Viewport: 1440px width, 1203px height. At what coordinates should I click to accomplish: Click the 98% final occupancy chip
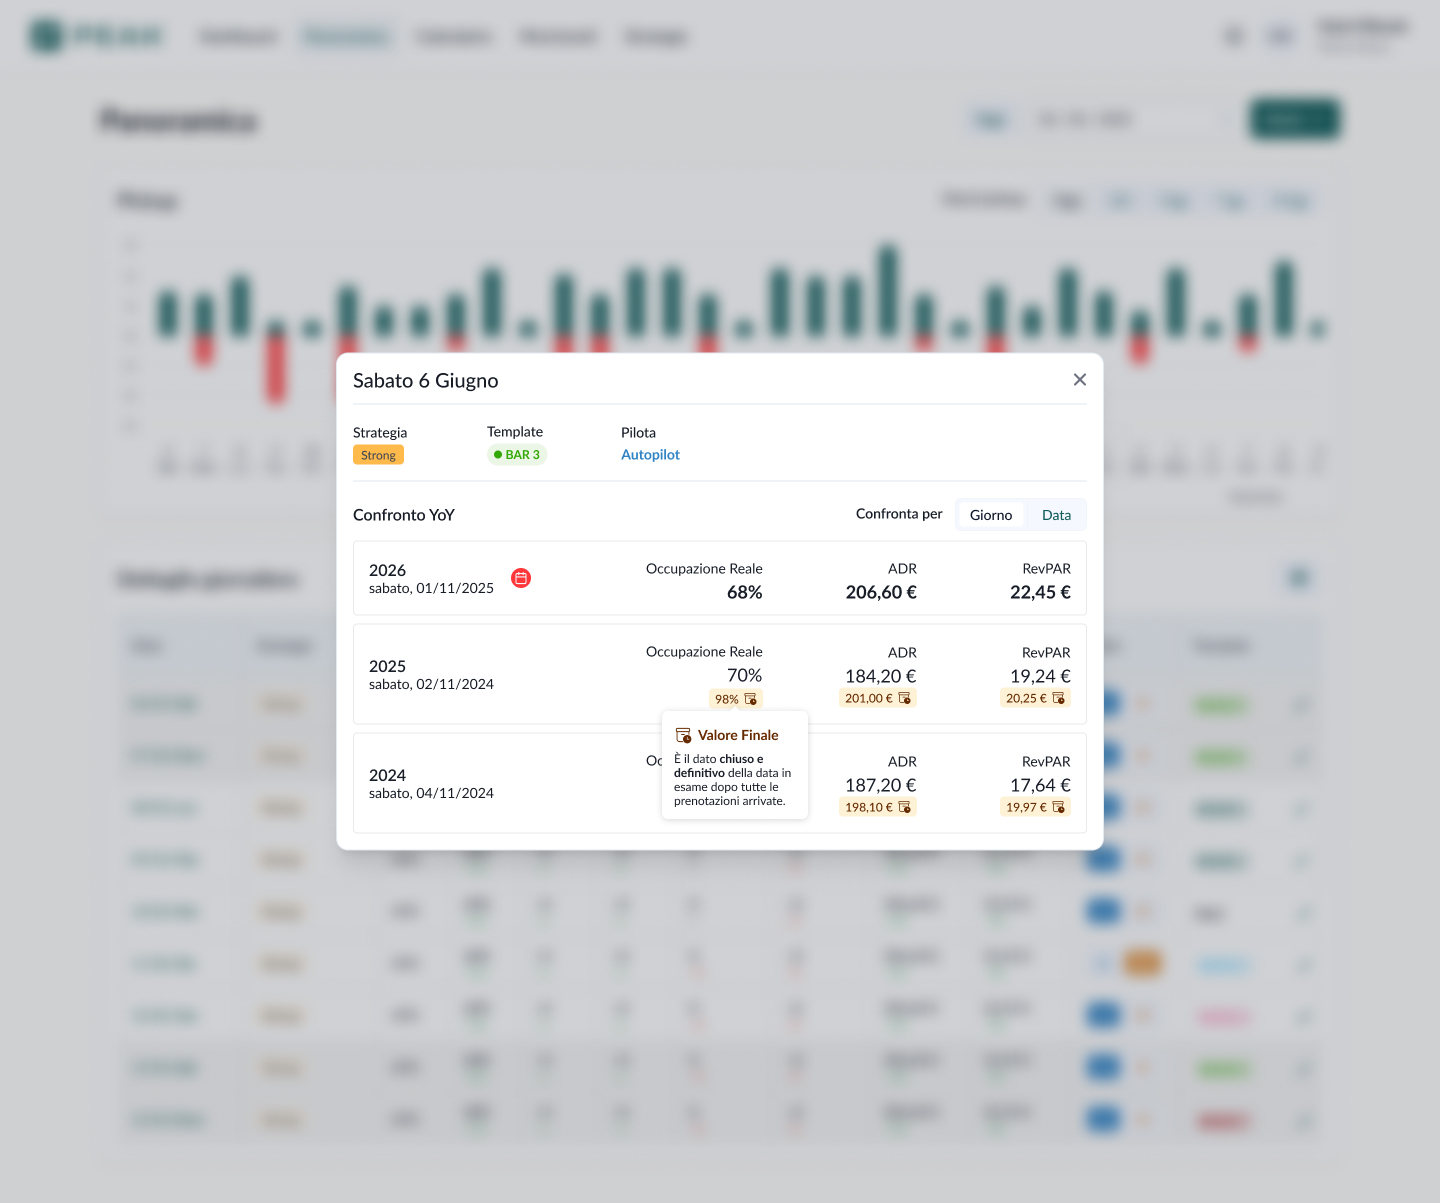(736, 699)
